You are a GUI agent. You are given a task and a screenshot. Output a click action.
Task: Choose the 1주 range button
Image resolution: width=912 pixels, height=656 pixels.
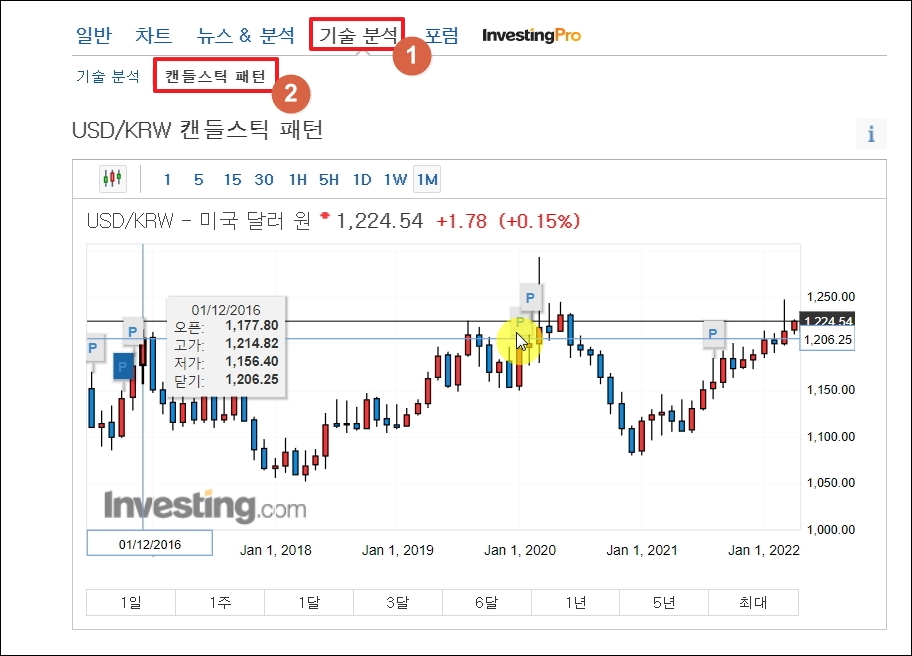click(220, 602)
